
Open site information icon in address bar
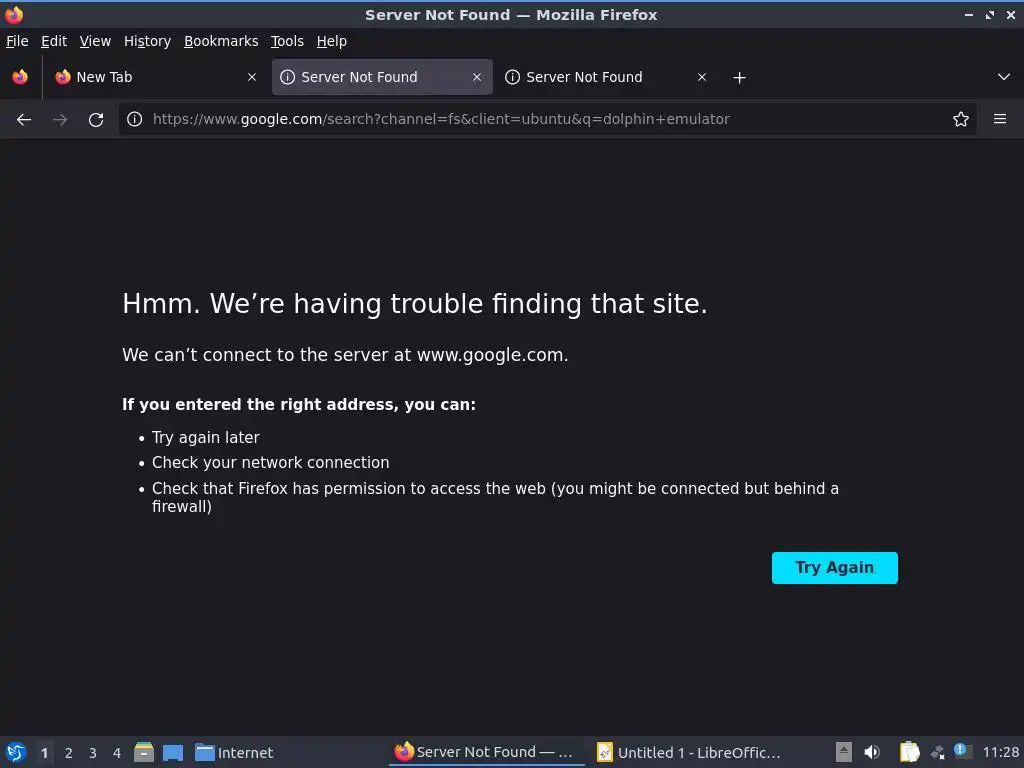point(135,119)
